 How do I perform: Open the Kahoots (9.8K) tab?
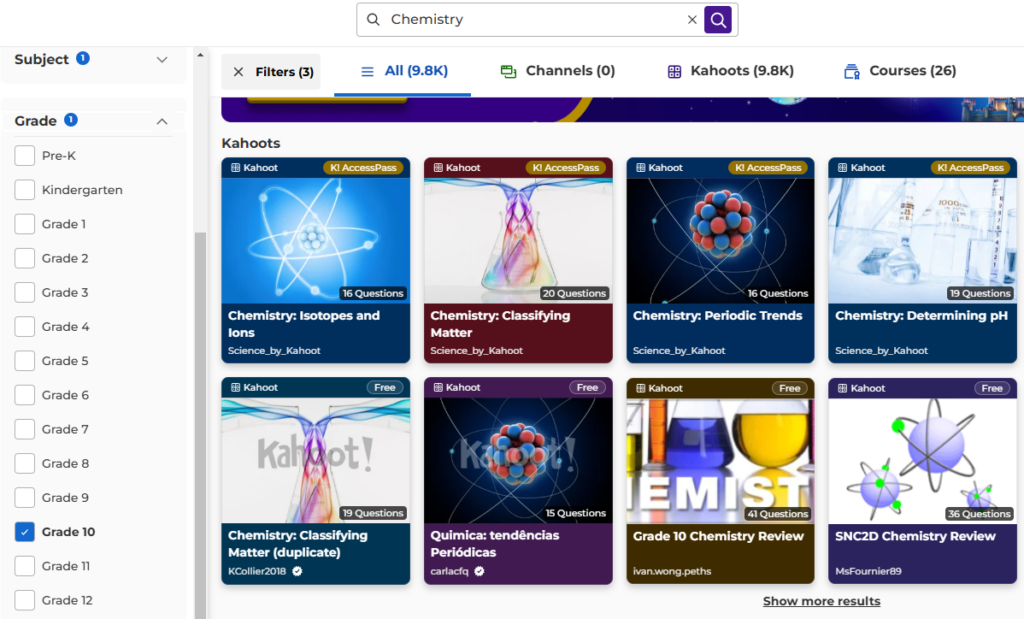[730, 71]
